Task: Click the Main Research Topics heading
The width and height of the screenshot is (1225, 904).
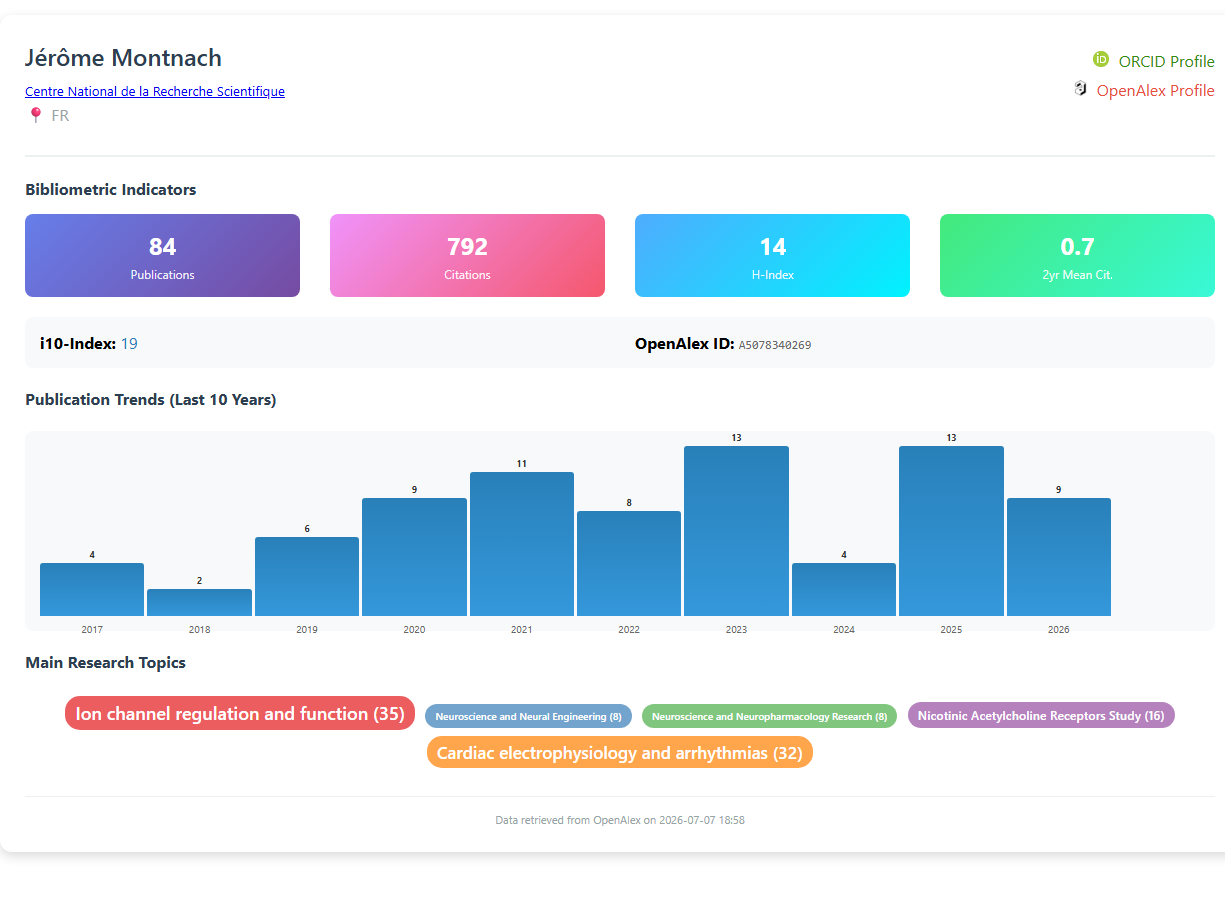Action: [105, 662]
